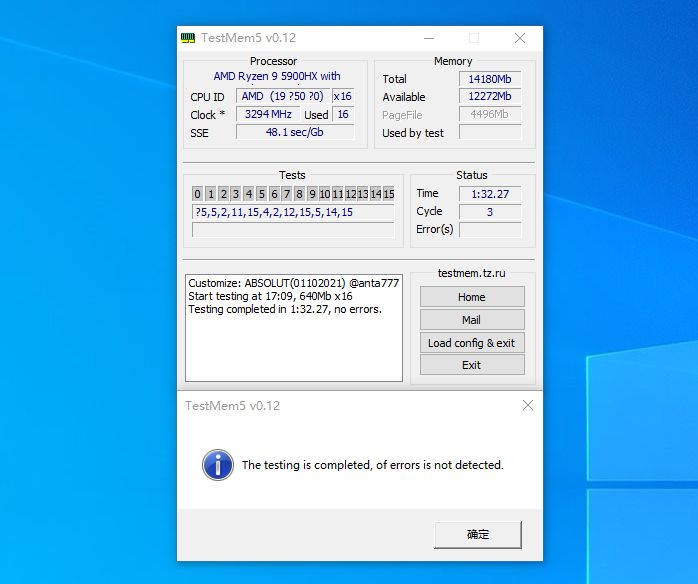
Task: Select test number 2 box
Action: (223, 194)
